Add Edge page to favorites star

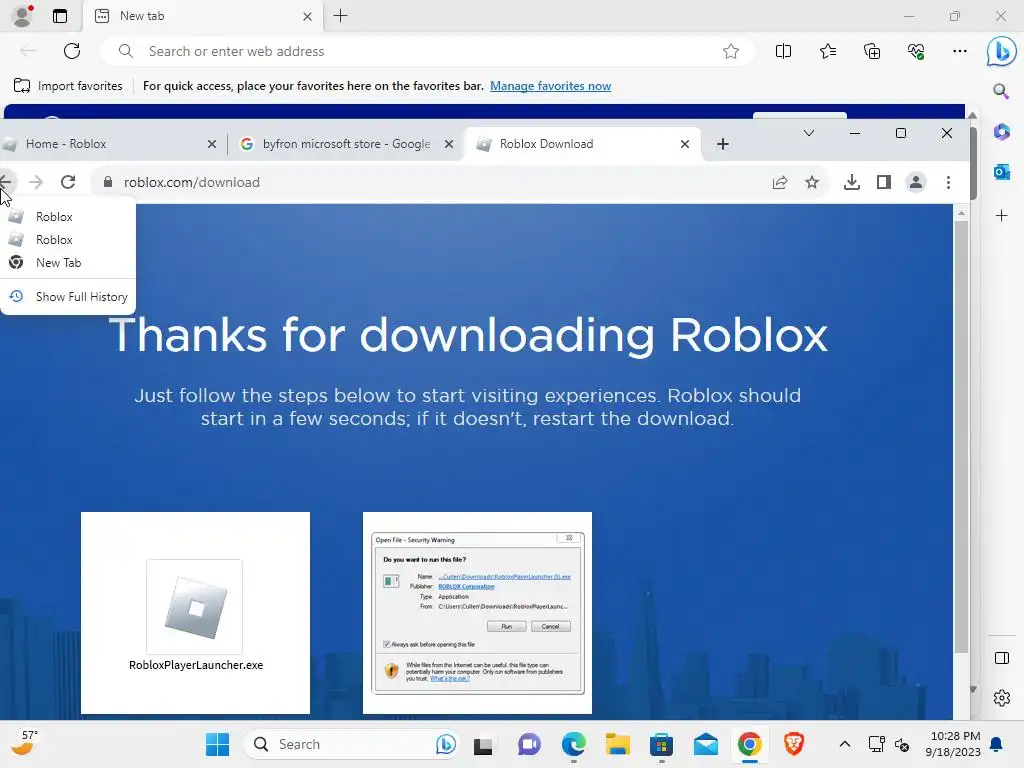[731, 51]
